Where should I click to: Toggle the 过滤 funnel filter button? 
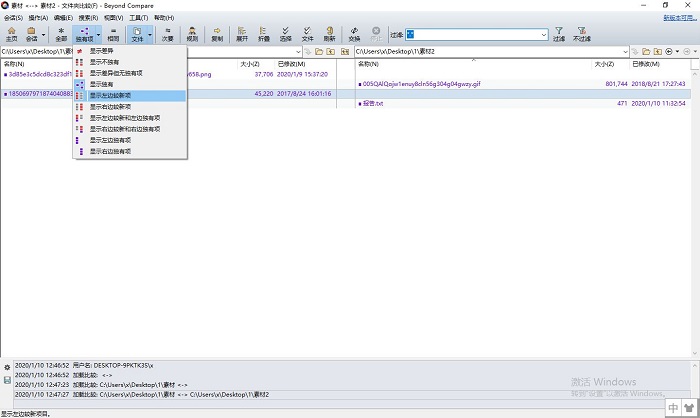(x=559, y=34)
